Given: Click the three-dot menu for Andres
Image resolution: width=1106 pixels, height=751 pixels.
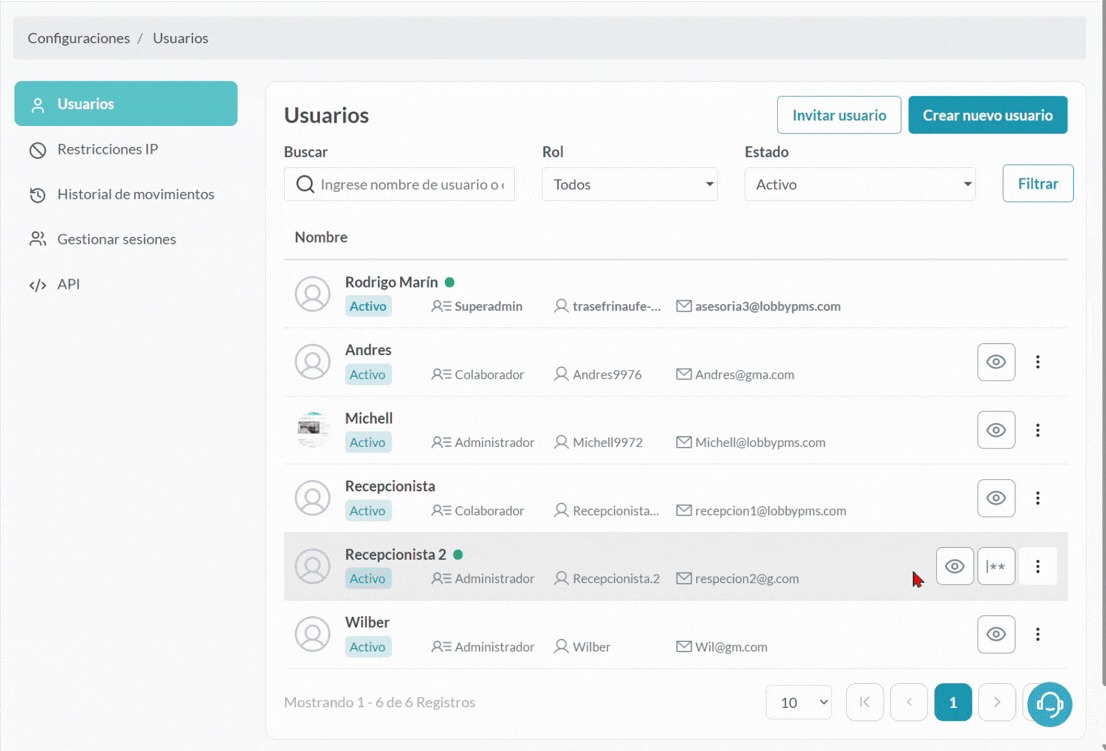Looking at the screenshot, I should (1037, 362).
